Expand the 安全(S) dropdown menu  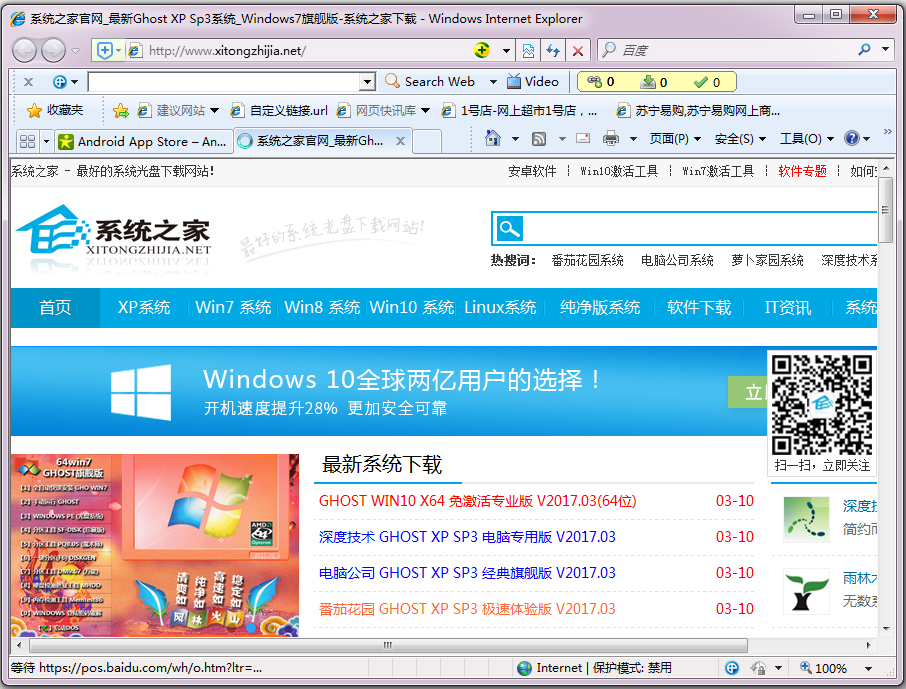point(740,139)
